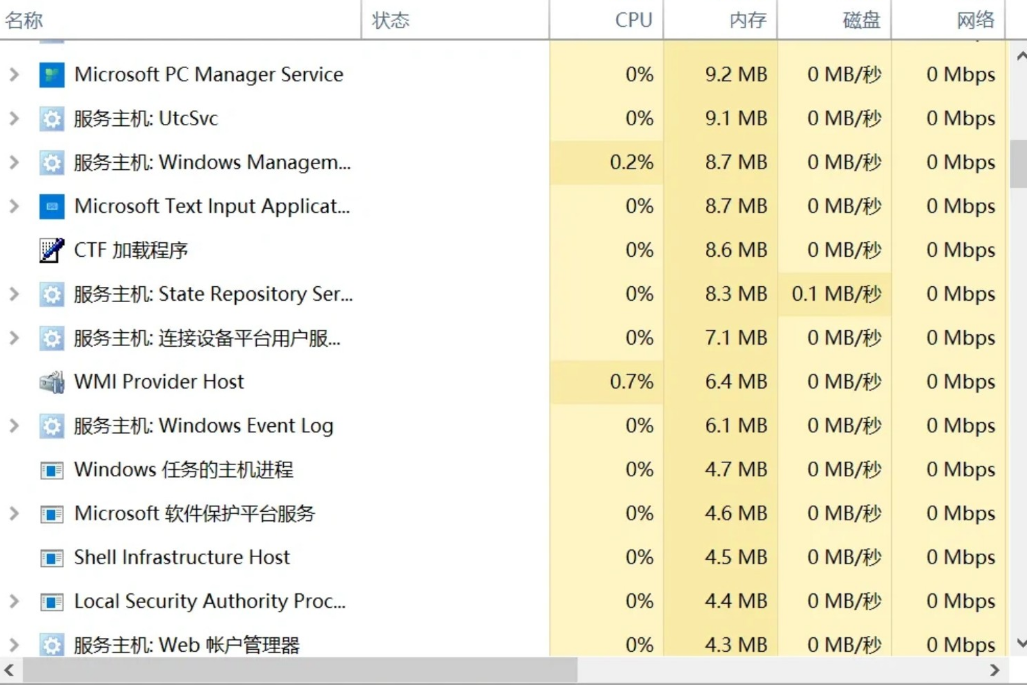Select the Local Security Authority Proc... name
The width and height of the screenshot is (1027, 685).
[210, 601]
